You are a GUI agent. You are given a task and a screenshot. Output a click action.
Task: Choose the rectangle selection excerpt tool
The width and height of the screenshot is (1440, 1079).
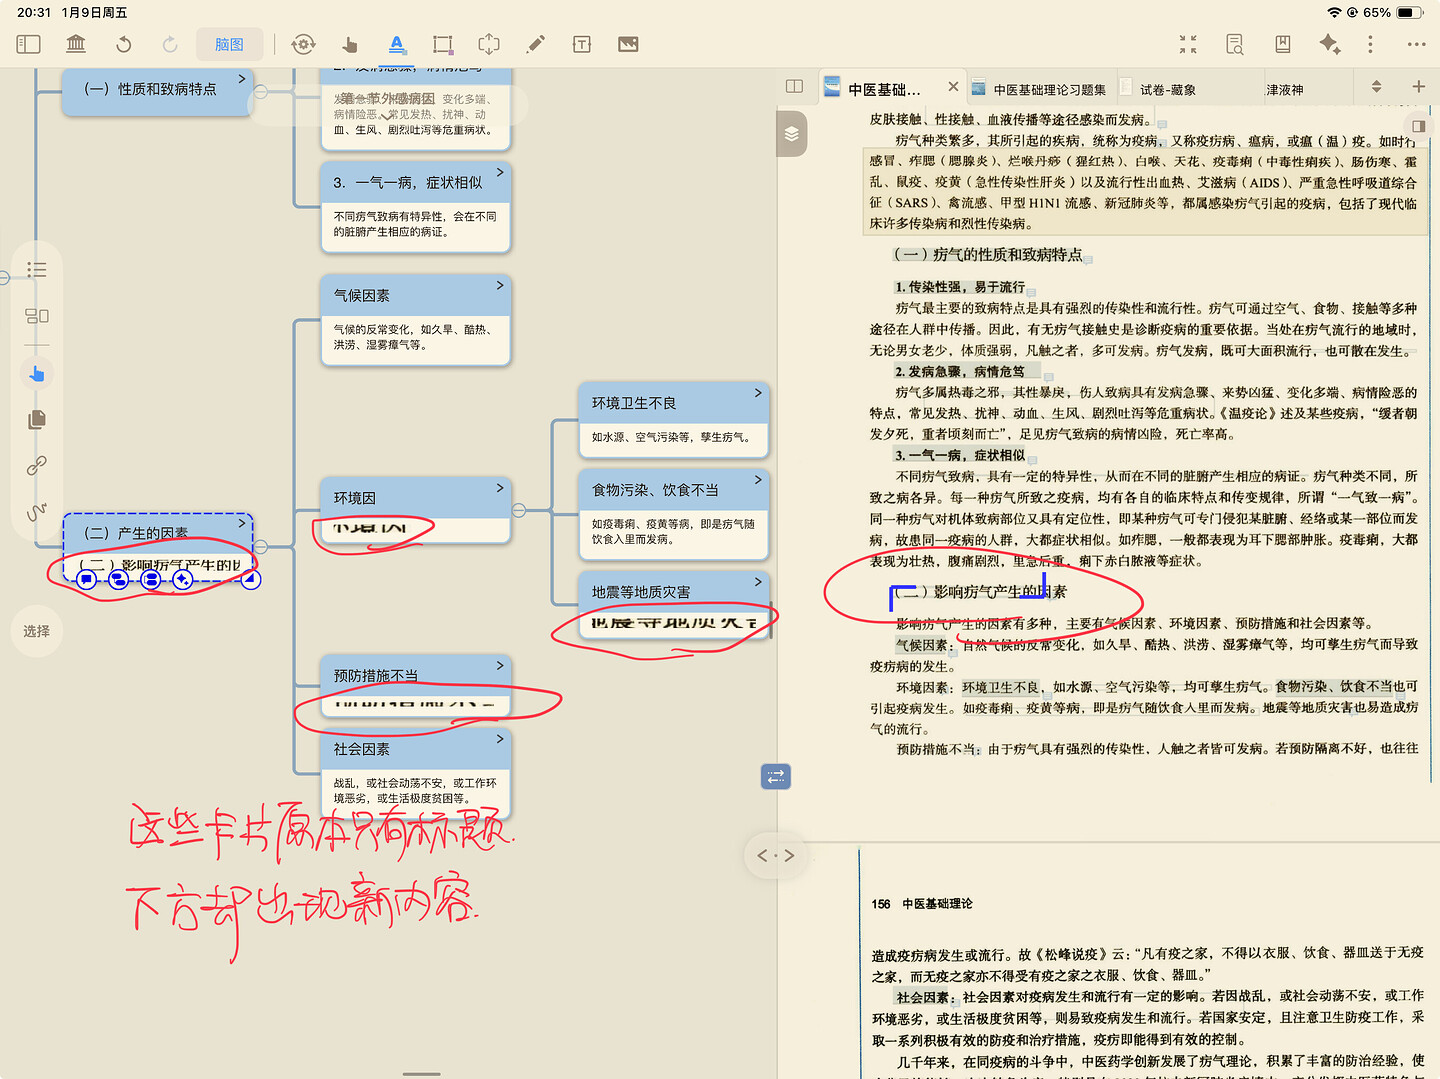442,44
